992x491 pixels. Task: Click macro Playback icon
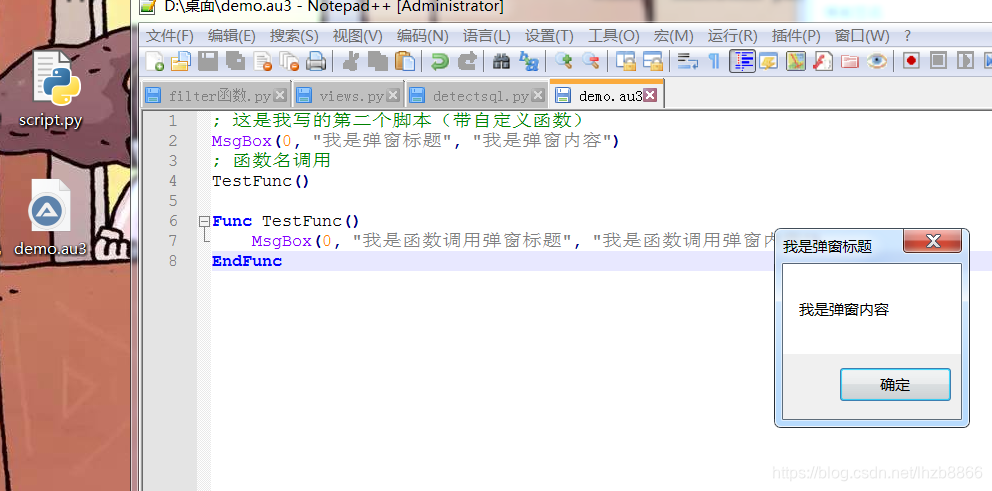click(965, 61)
